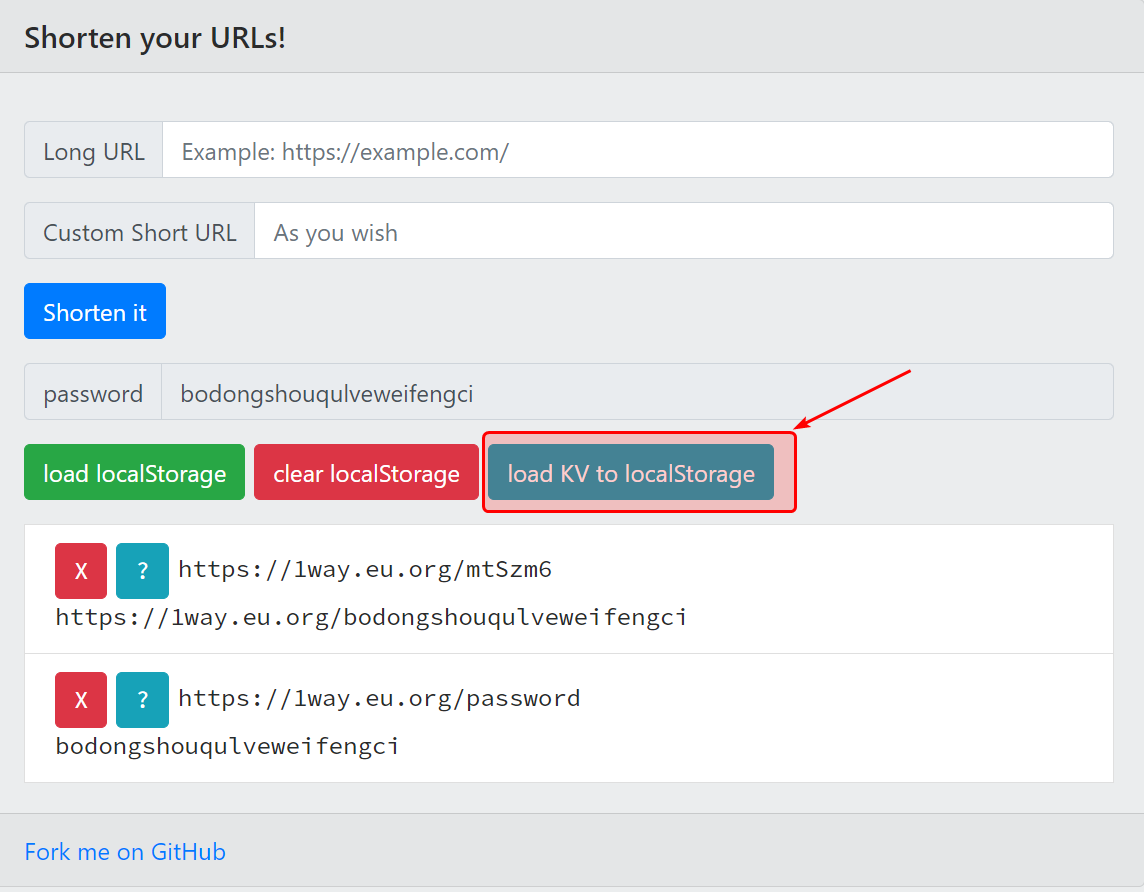Viewport: 1144px width, 892px height.
Task: Open the Fork me on GitHub link
Action: click(x=125, y=852)
